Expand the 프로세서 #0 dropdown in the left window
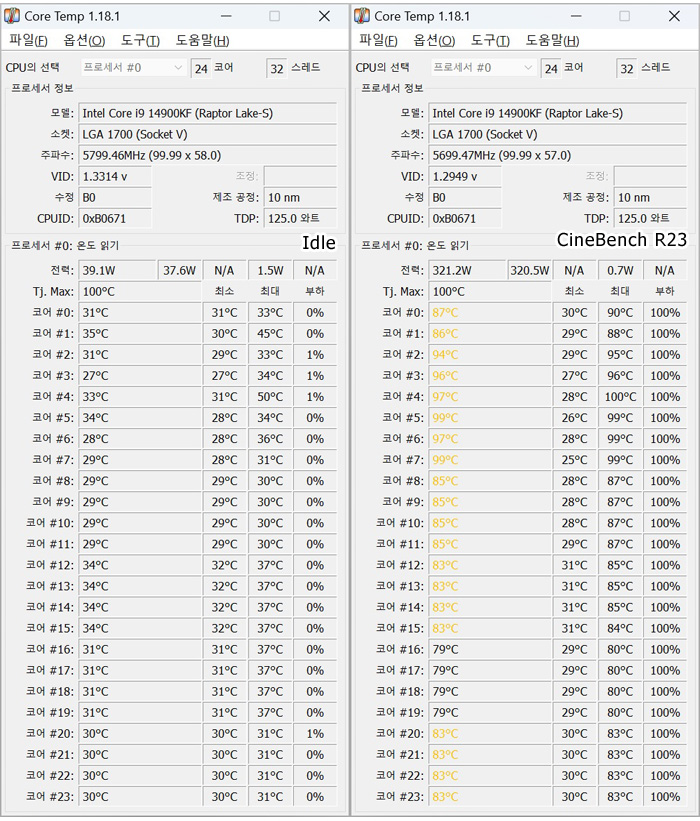 pos(179,67)
